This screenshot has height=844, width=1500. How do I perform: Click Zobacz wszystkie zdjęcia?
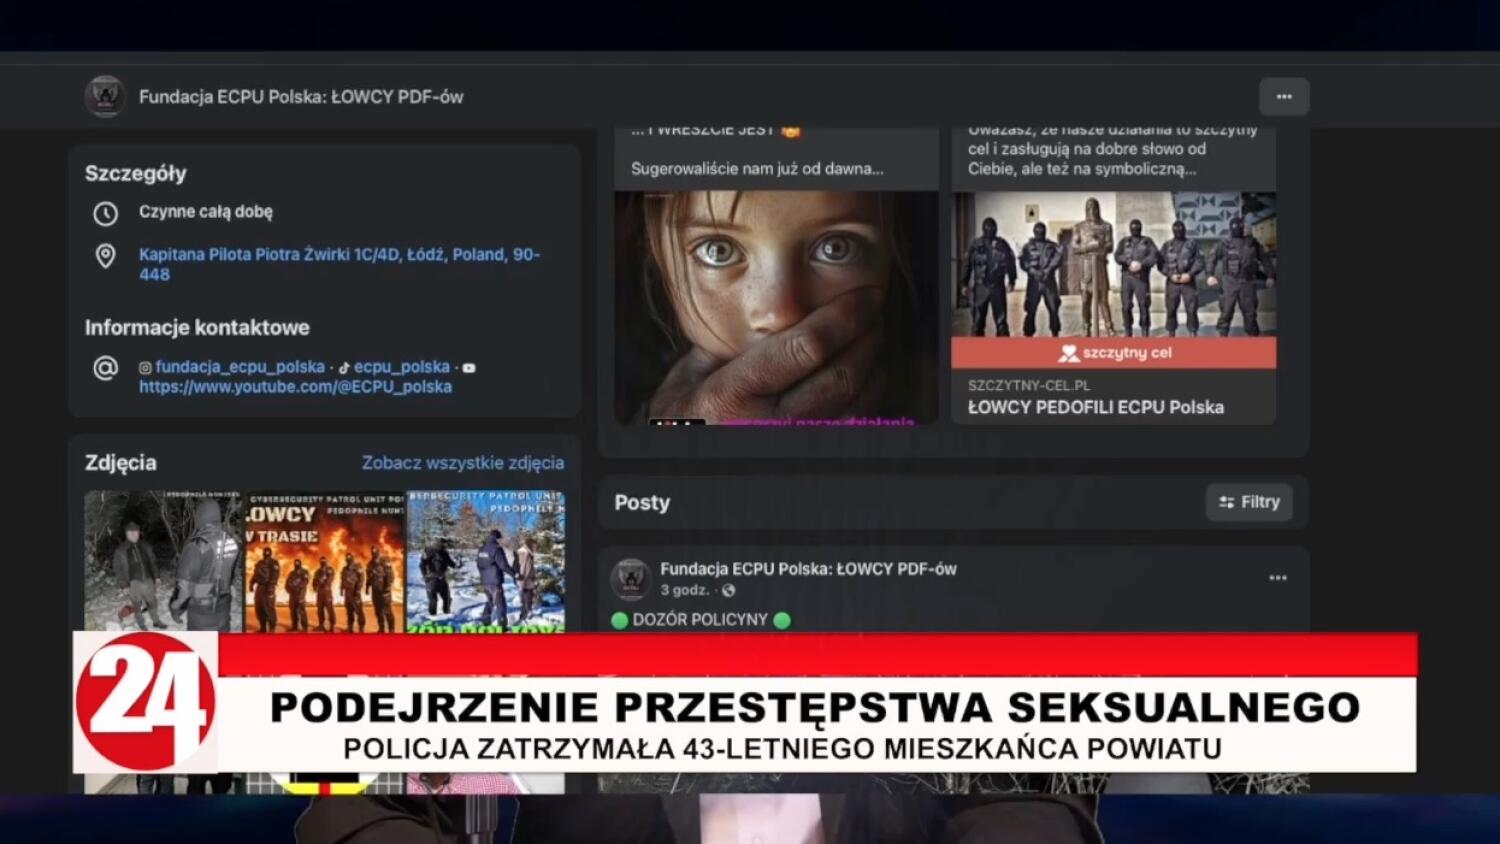[x=461, y=462]
